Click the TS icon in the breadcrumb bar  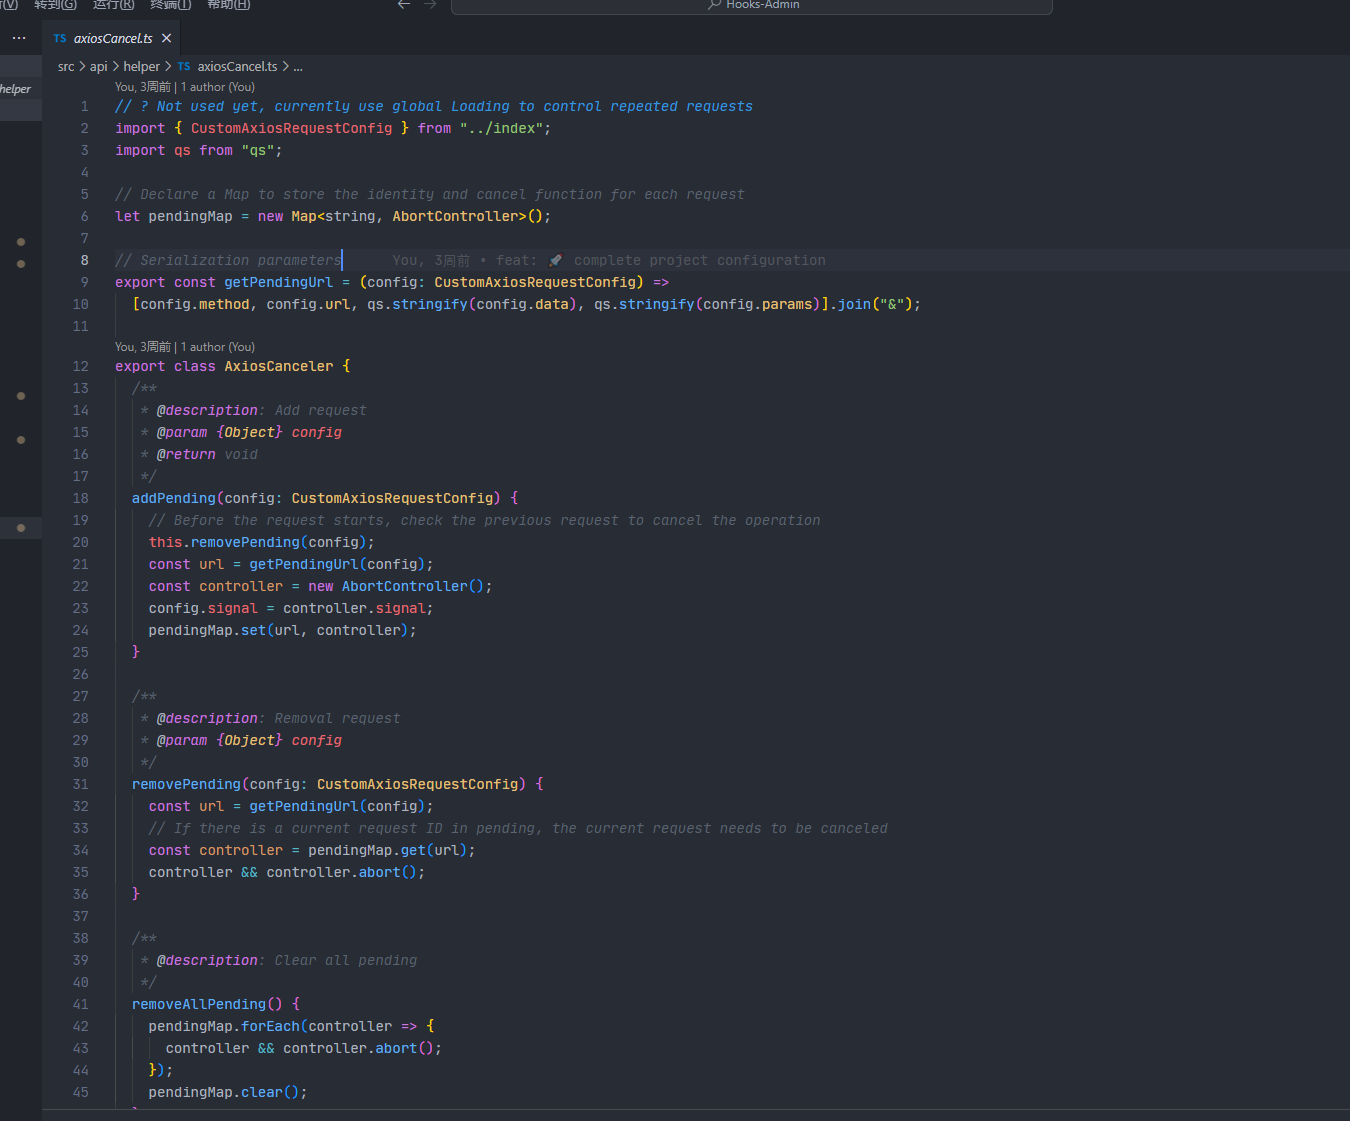pyautogui.click(x=184, y=66)
